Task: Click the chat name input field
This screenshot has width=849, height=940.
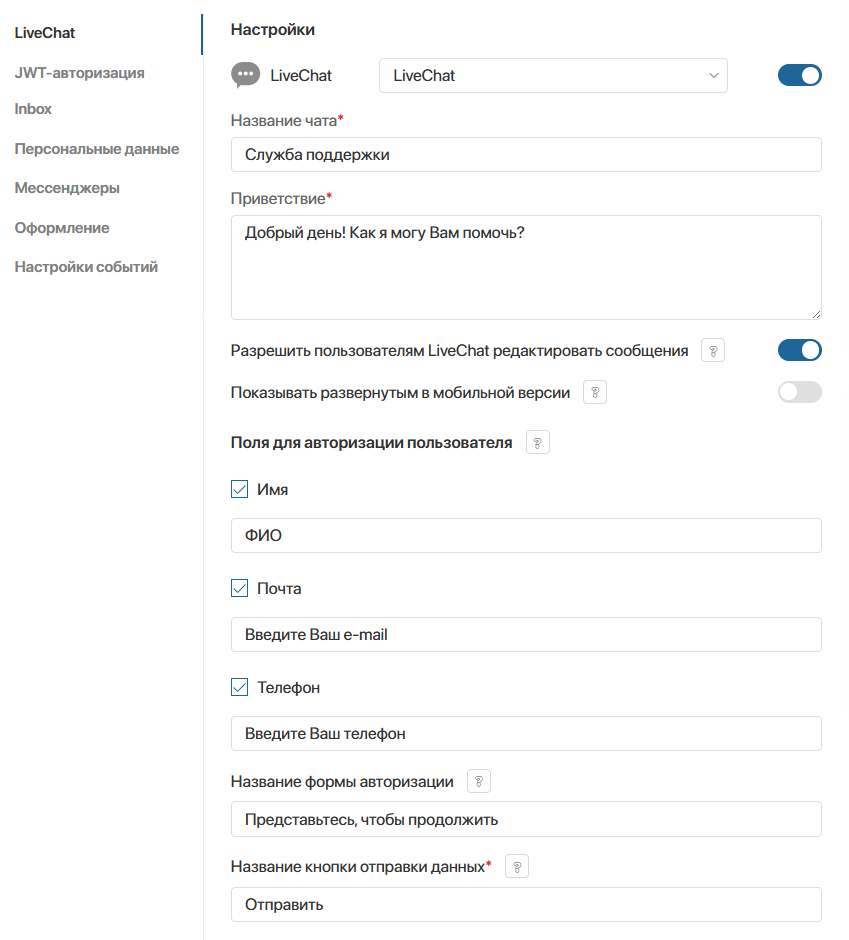Action: pos(526,155)
